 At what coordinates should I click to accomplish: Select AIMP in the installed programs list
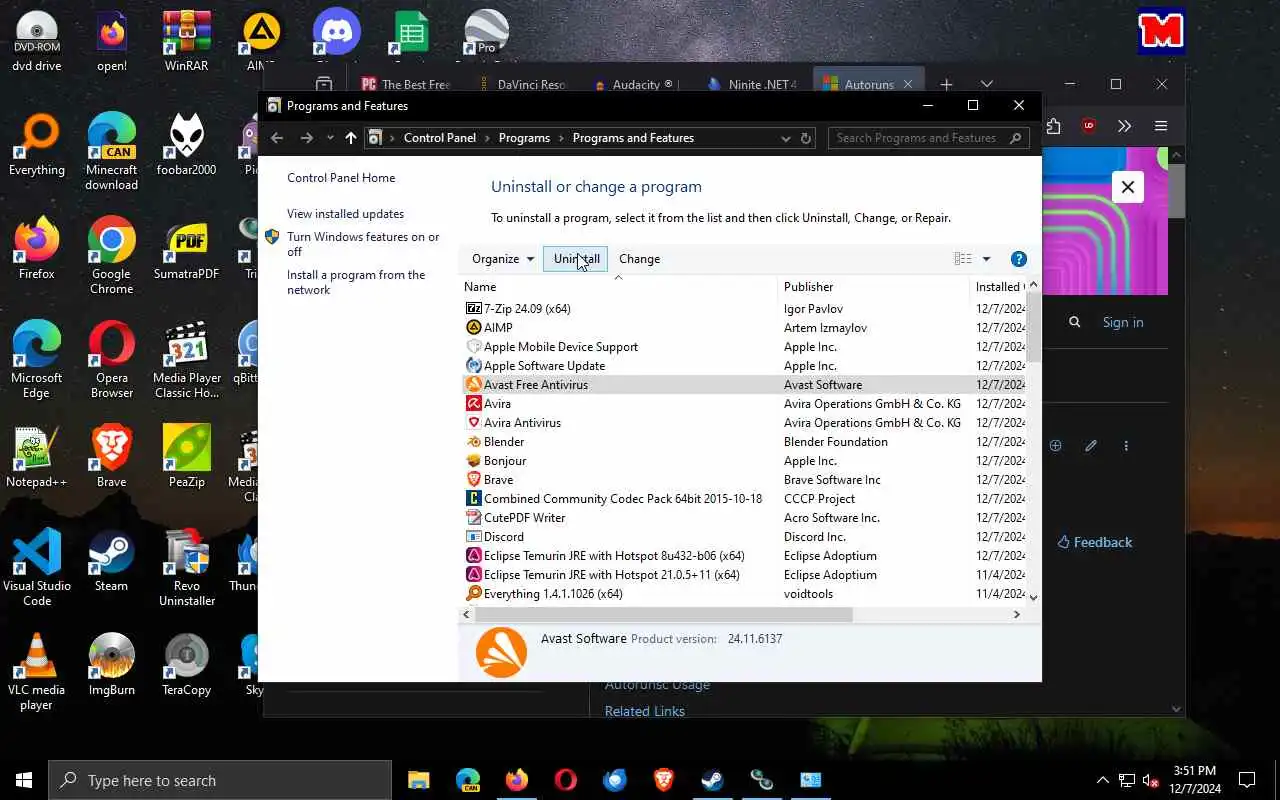(x=745, y=328)
